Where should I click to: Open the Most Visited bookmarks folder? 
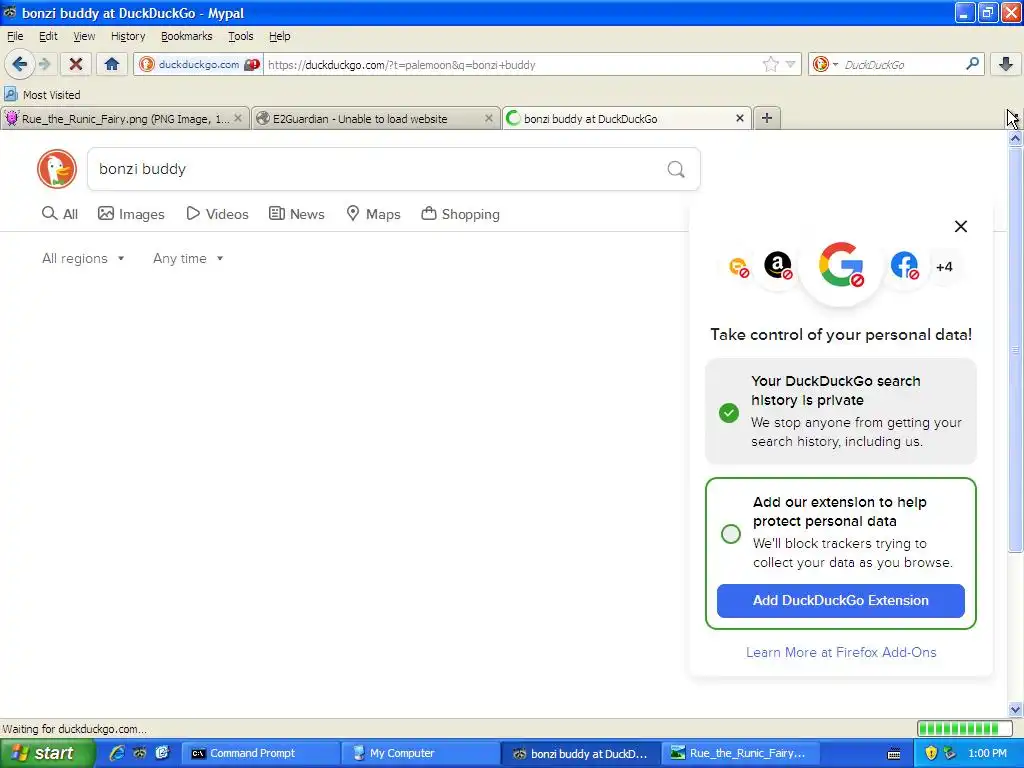point(42,95)
